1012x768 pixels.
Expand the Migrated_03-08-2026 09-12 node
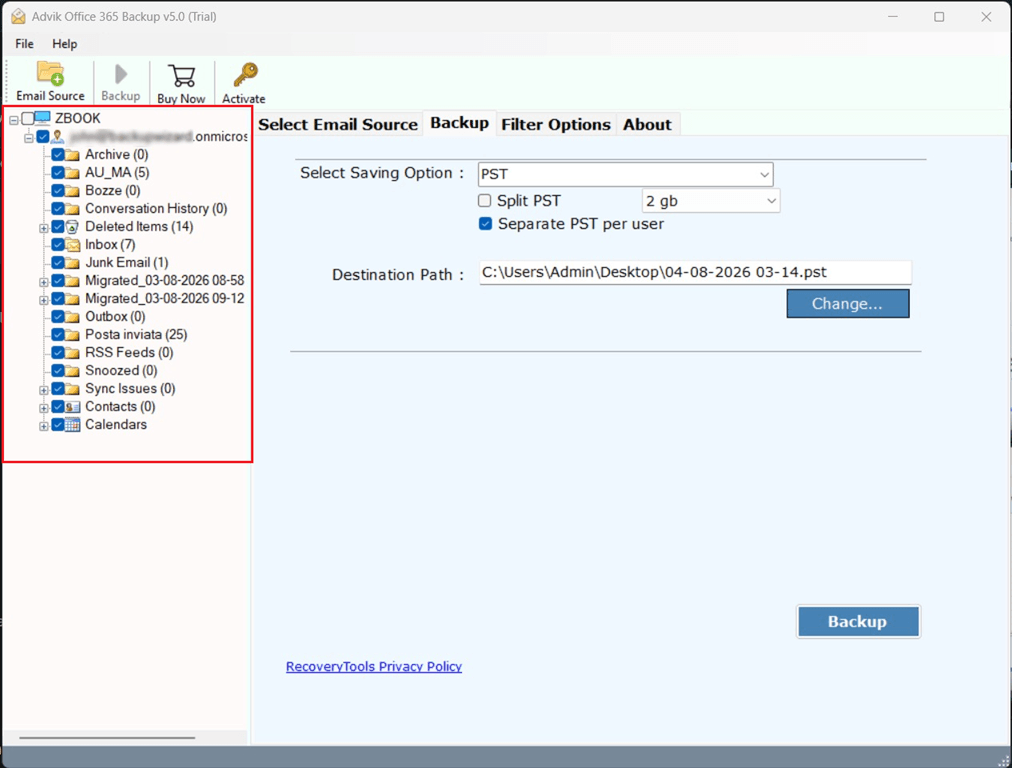tap(43, 300)
